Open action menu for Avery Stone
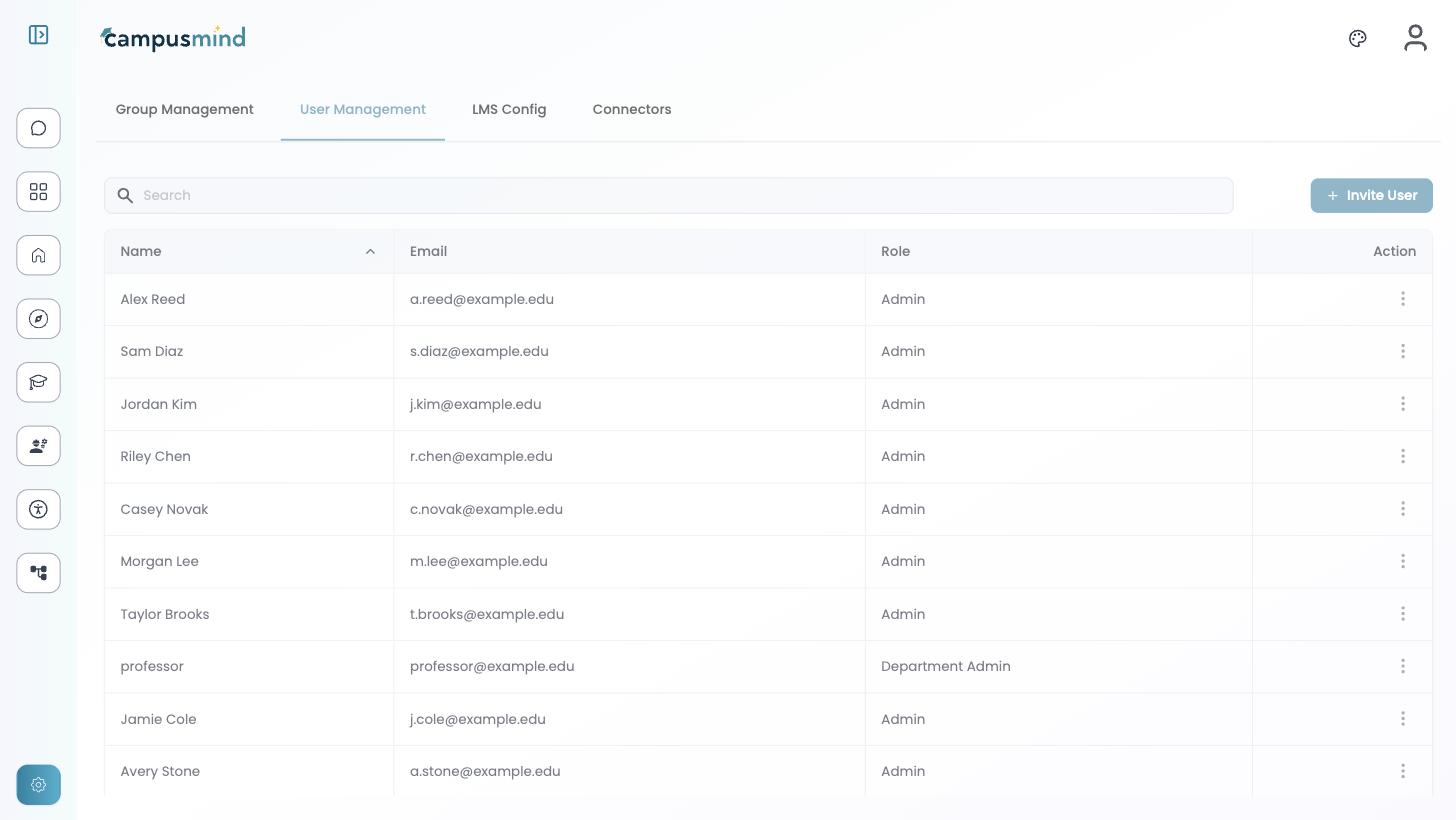 [x=1403, y=771]
